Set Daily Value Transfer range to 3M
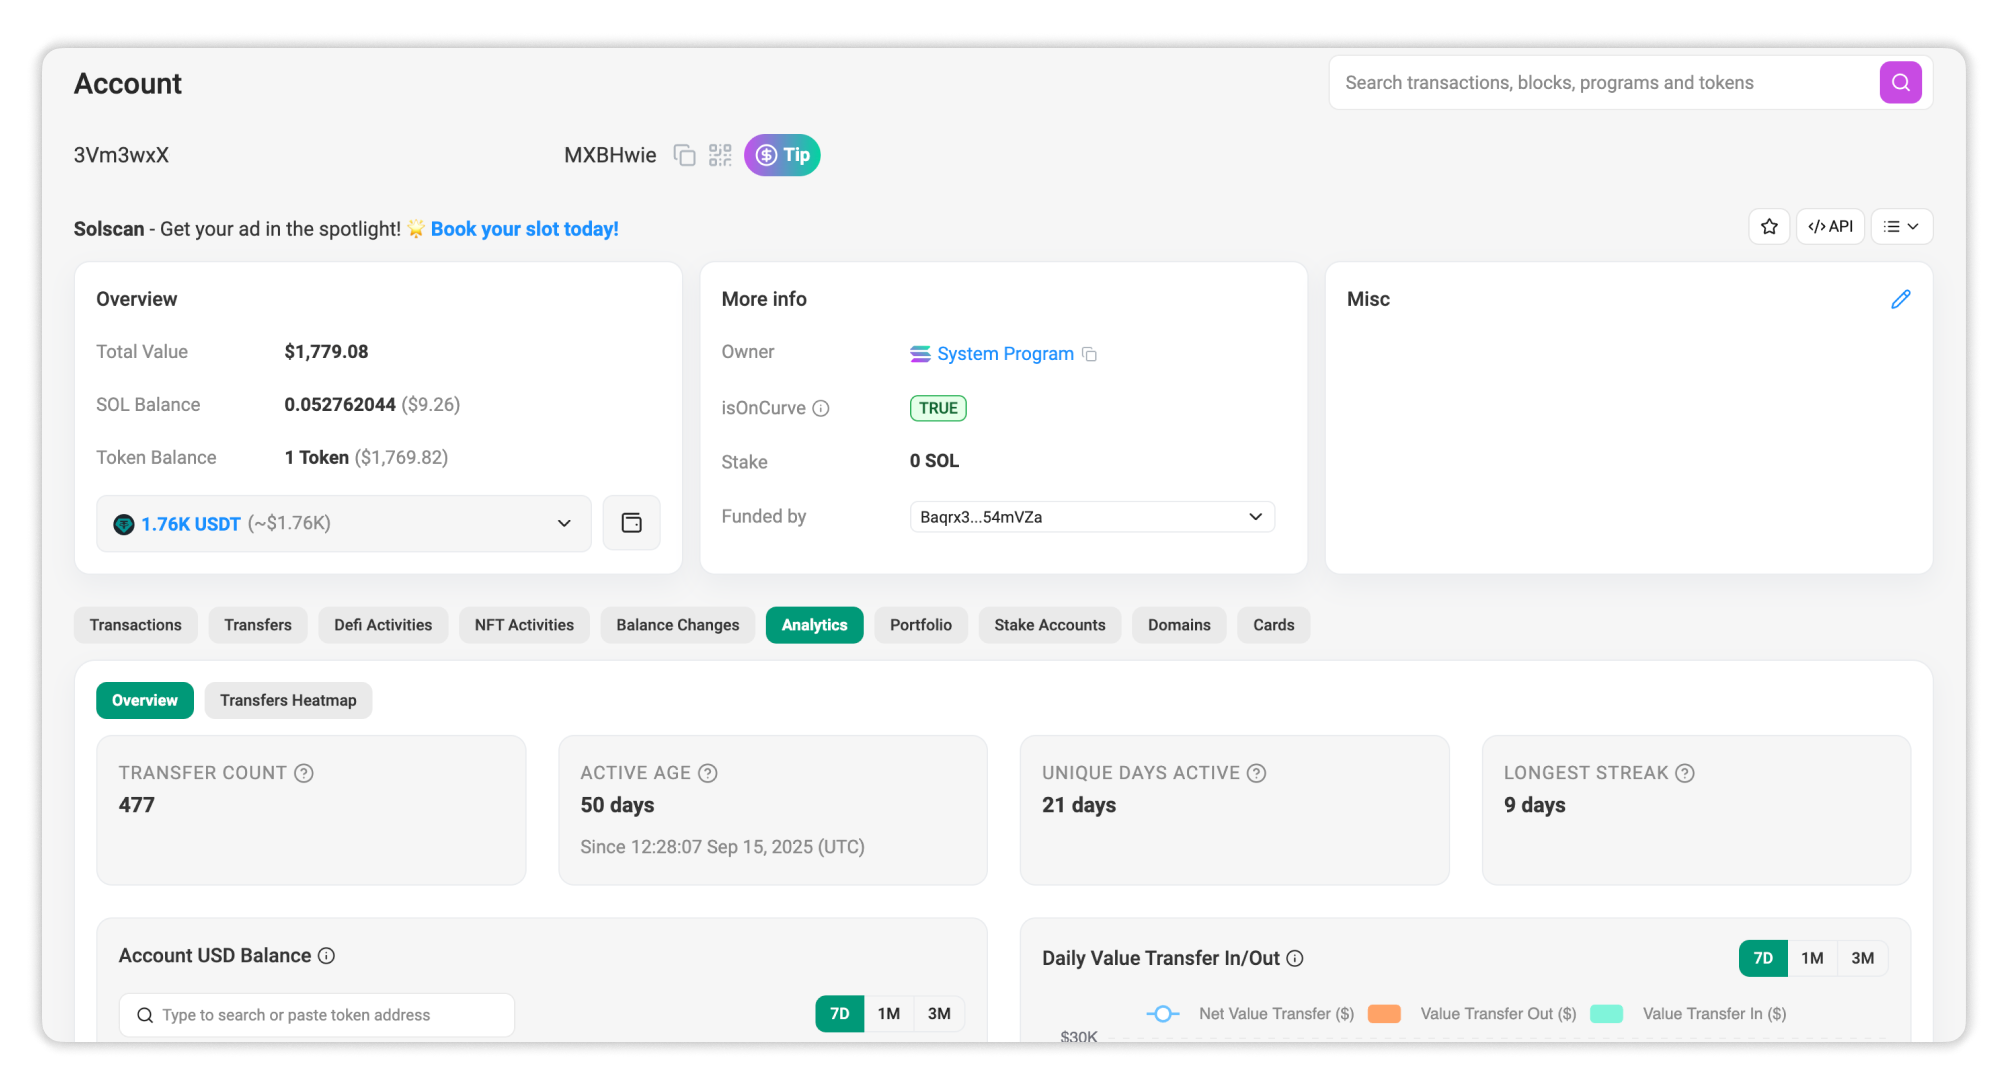The height and width of the screenshot is (1092, 2008). click(x=1862, y=958)
